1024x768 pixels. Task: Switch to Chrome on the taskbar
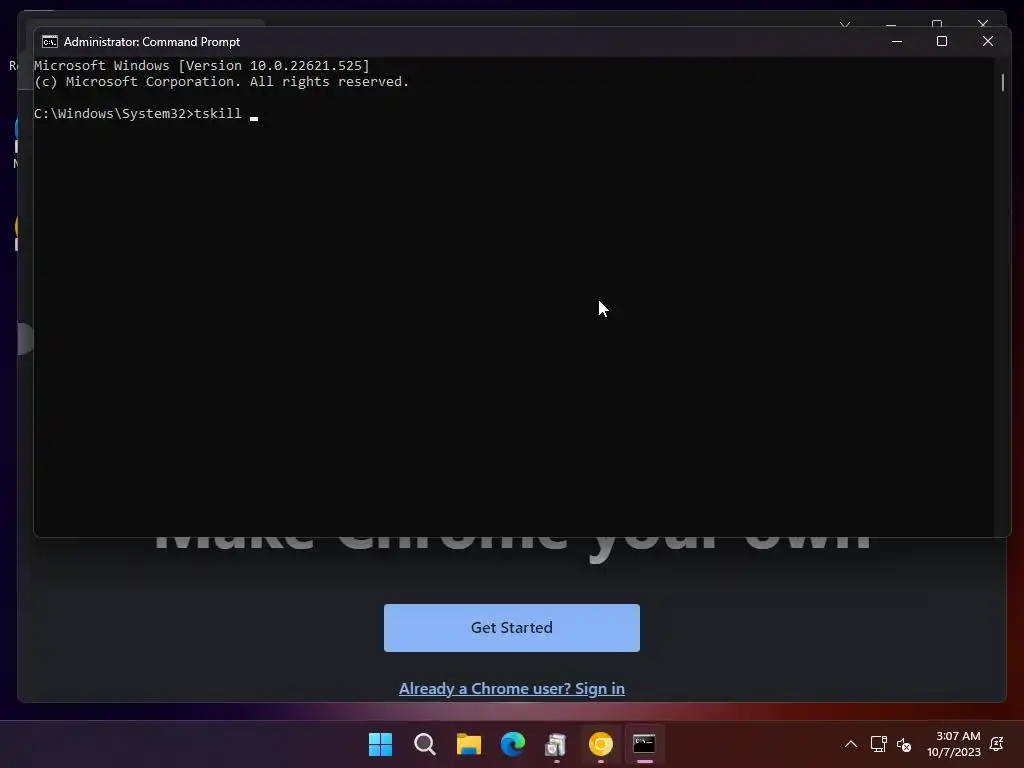601,744
